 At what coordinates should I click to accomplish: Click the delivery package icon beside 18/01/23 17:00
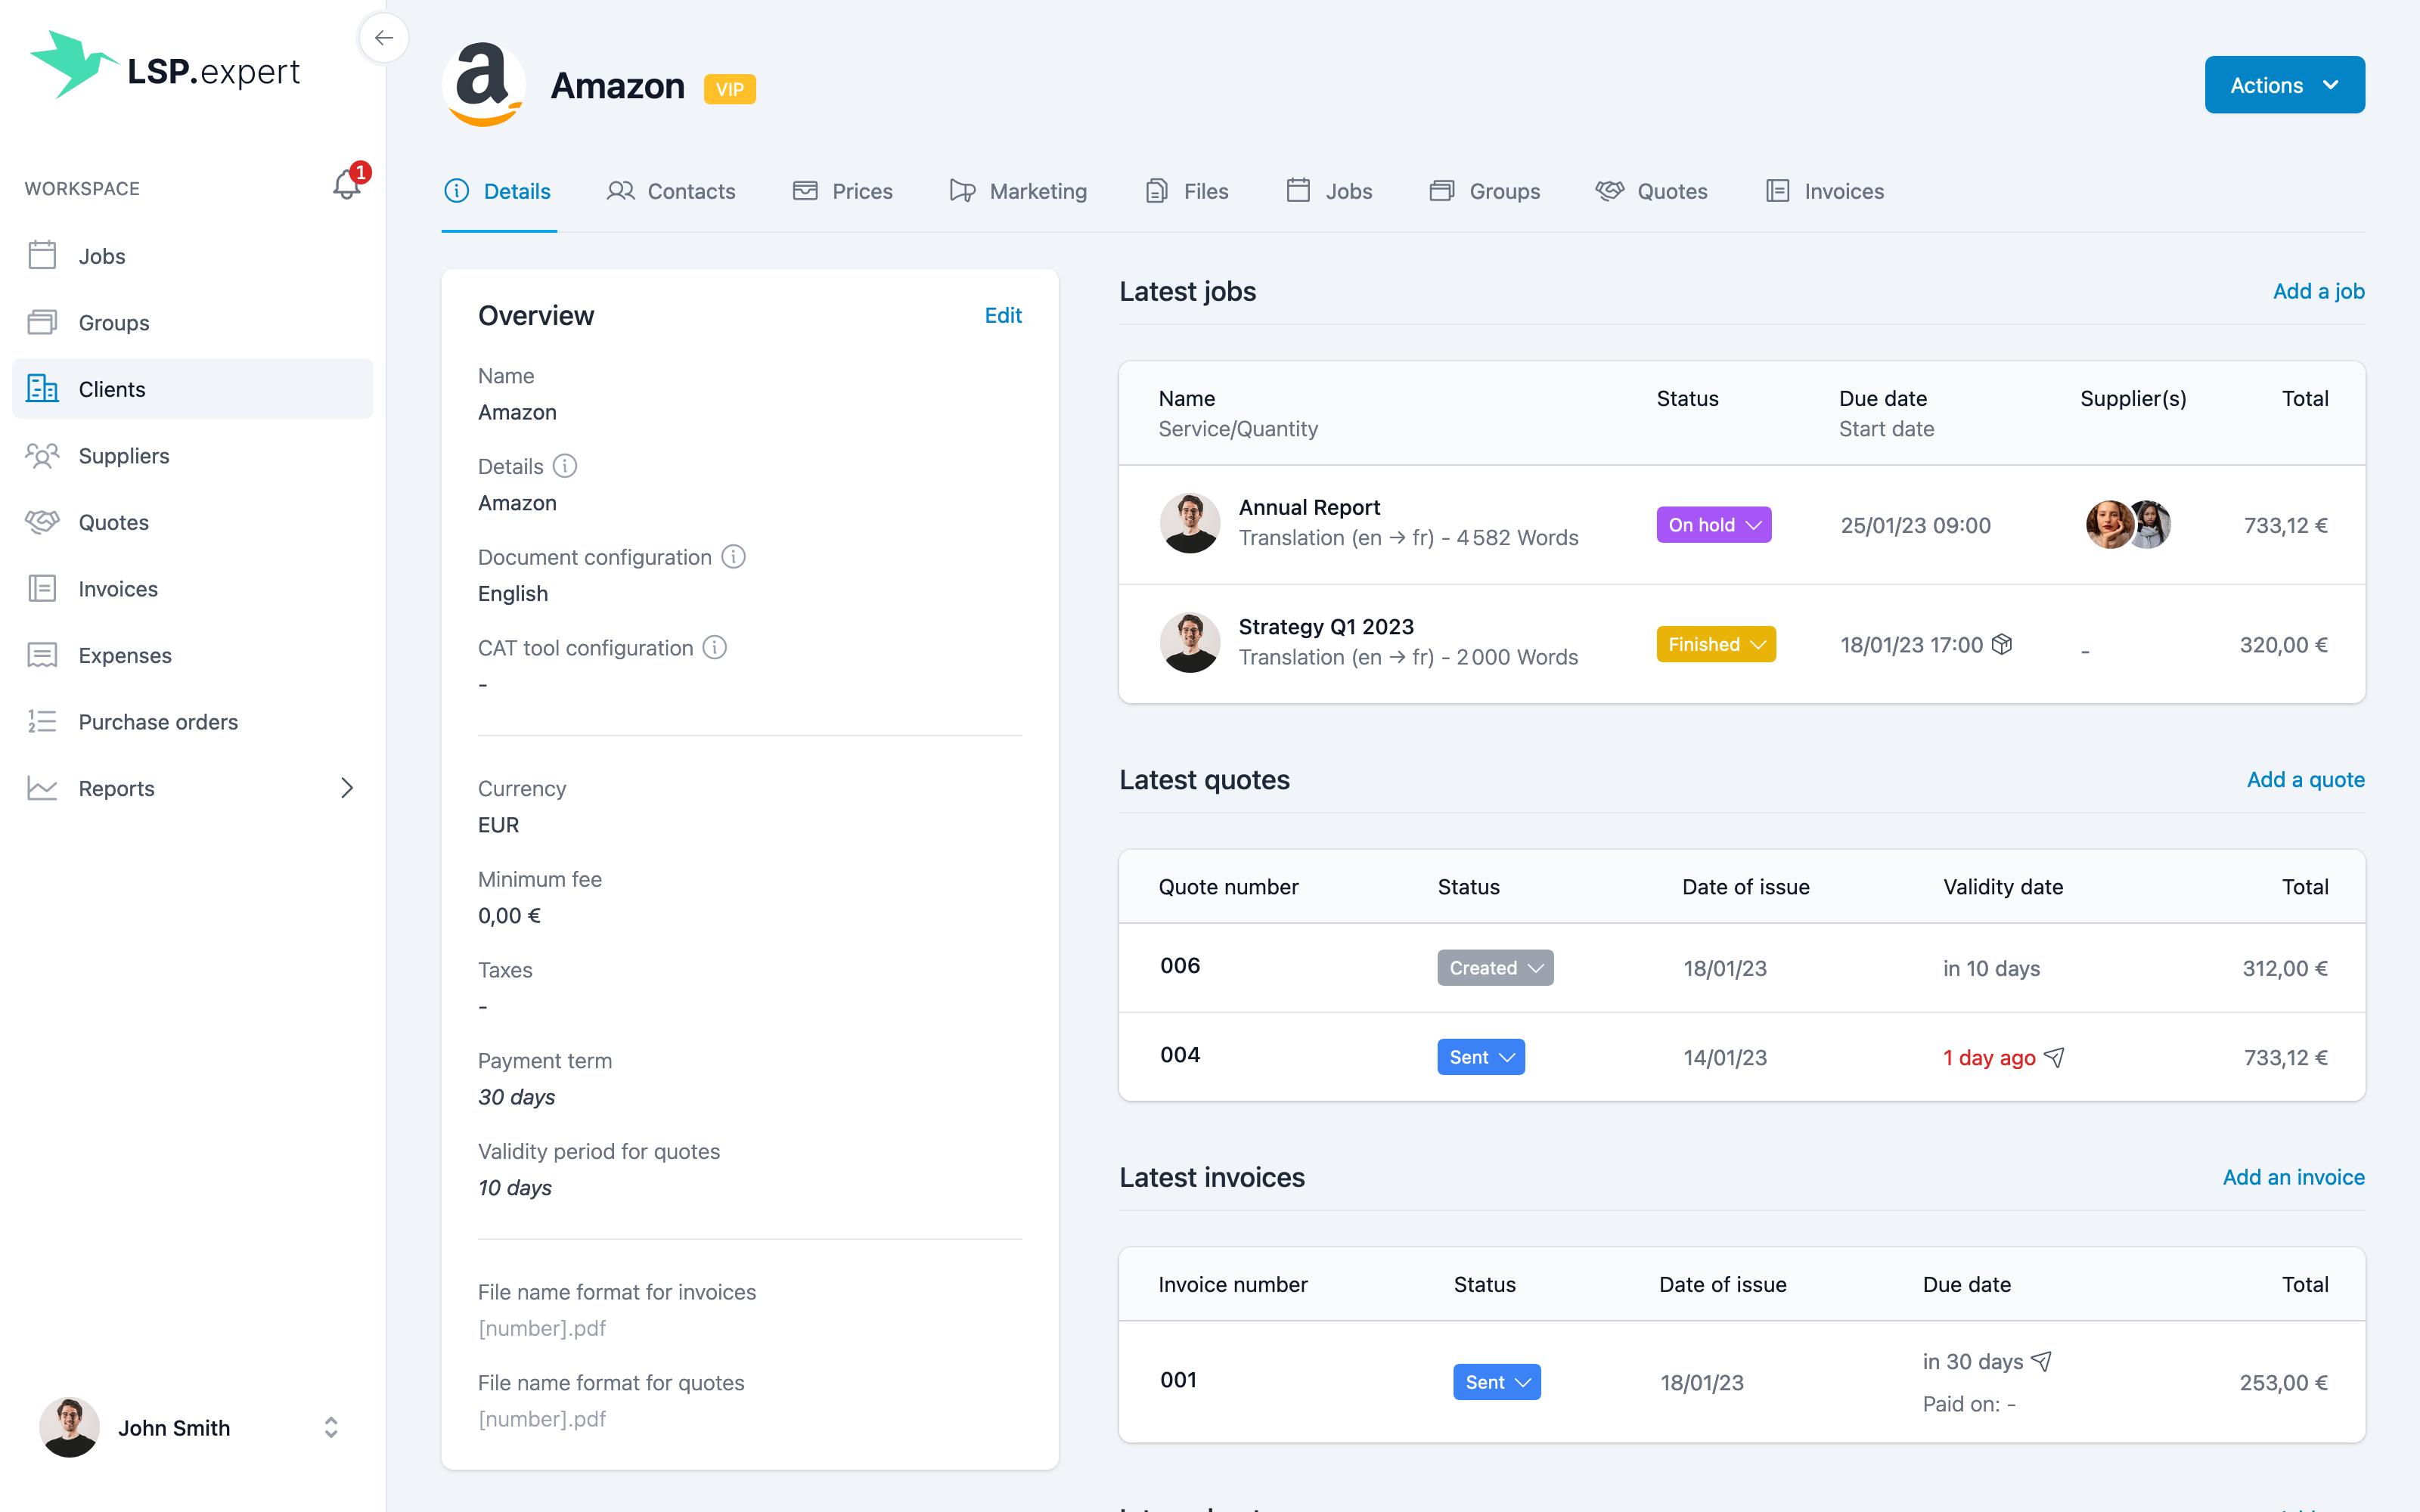coord(2002,644)
